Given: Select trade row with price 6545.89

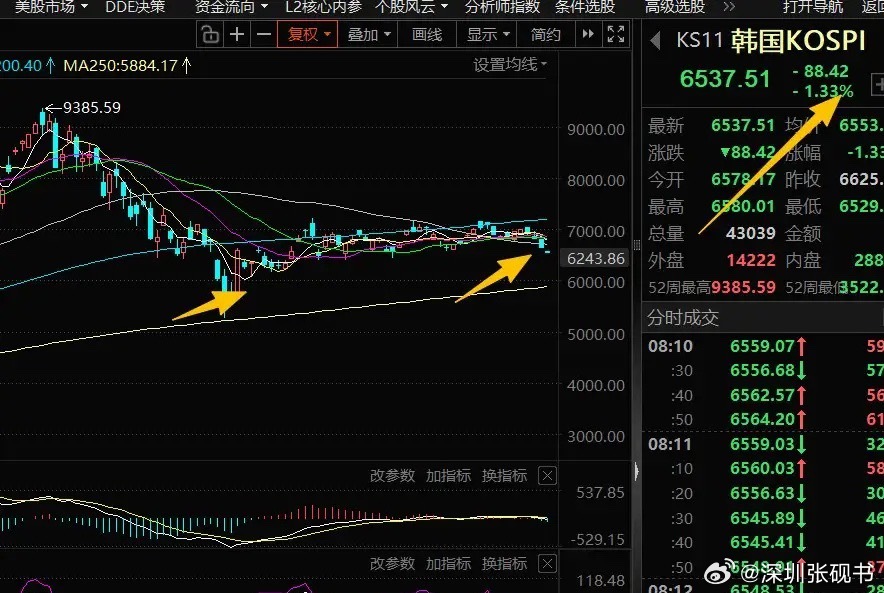Looking at the screenshot, I should tap(763, 518).
